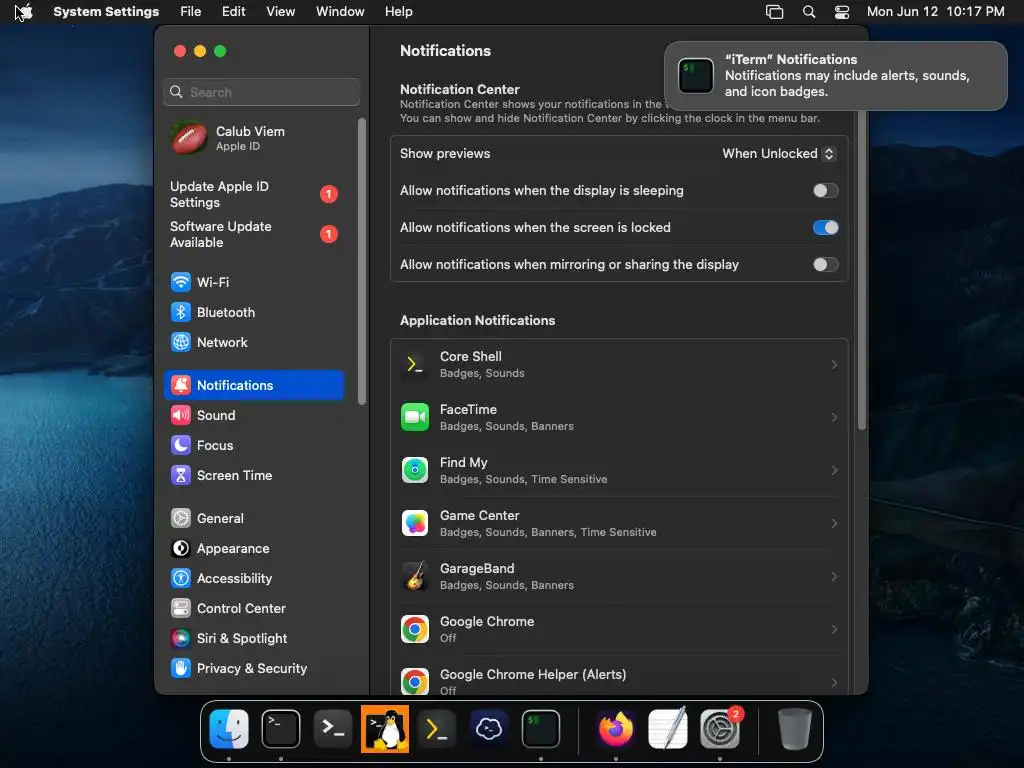
Task: Open System Settings from the Dock
Action: click(x=720, y=729)
